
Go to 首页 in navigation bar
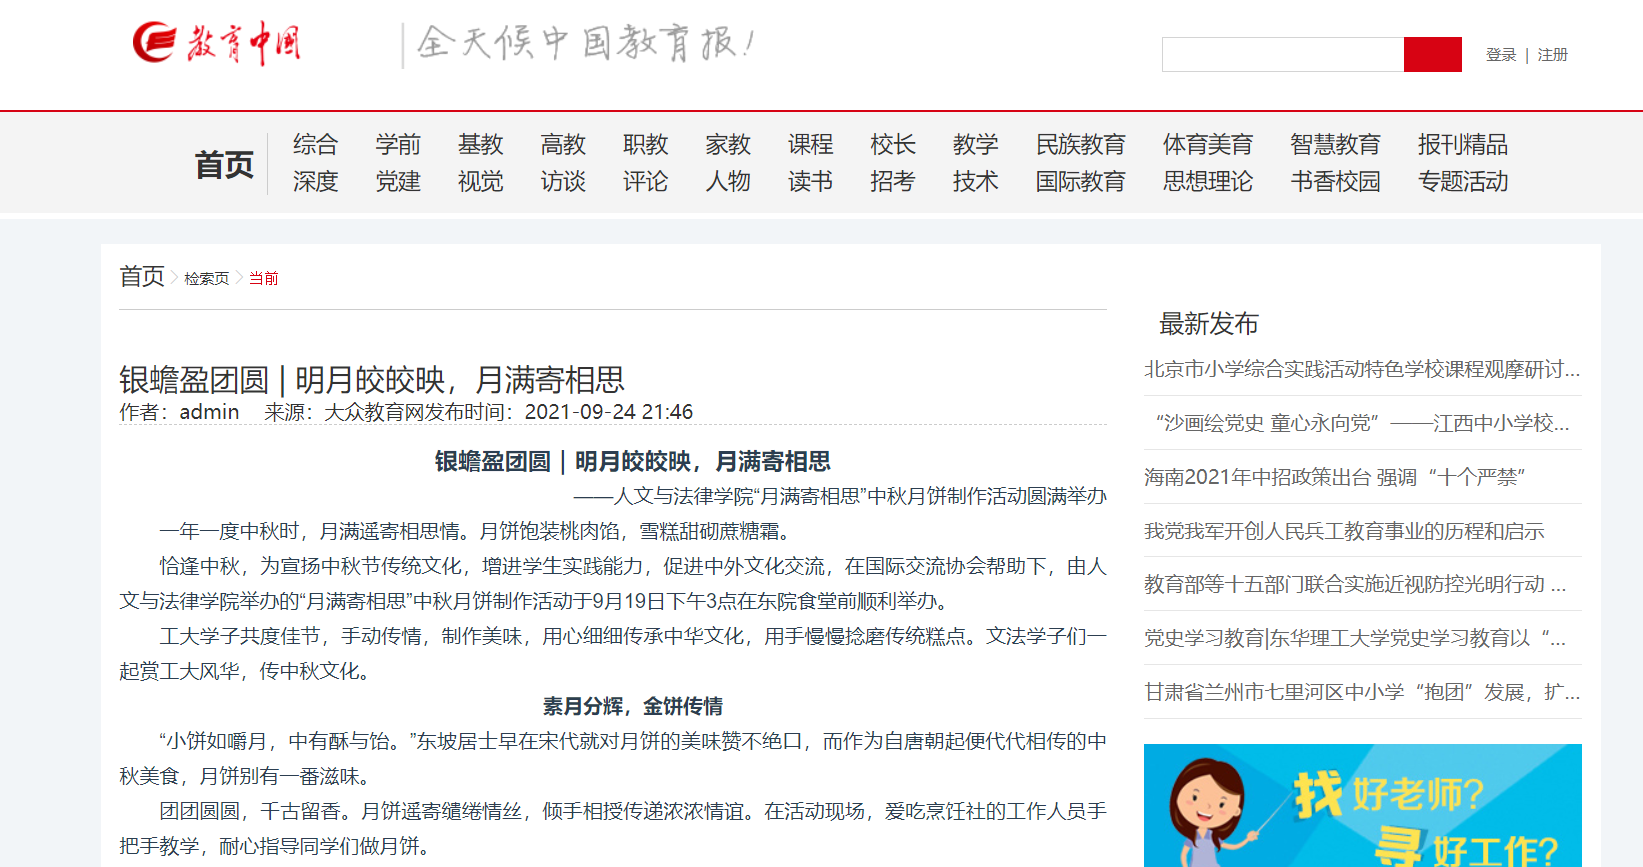(x=224, y=164)
